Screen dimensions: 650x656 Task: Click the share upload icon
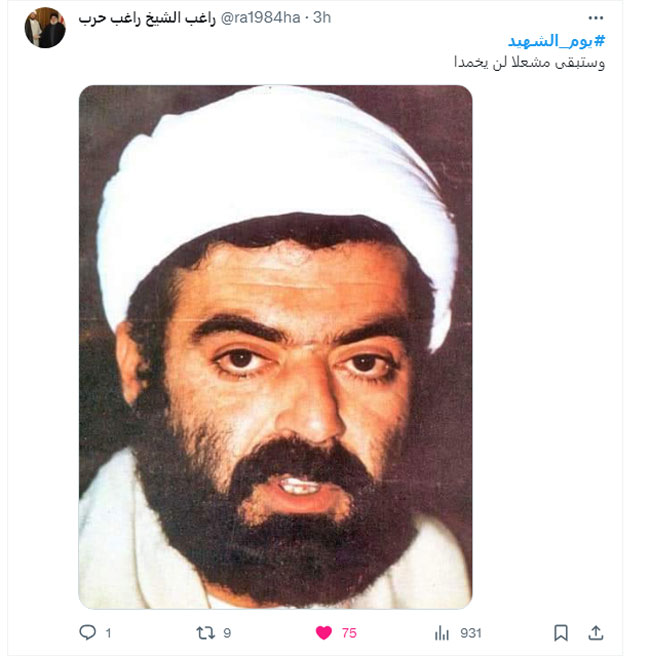click(596, 633)
